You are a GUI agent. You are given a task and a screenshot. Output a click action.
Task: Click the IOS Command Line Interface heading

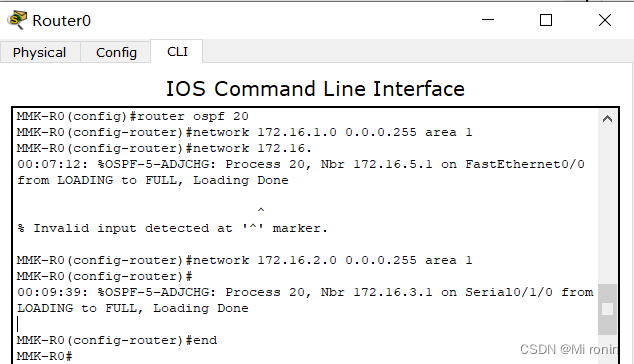coord(315,89)
